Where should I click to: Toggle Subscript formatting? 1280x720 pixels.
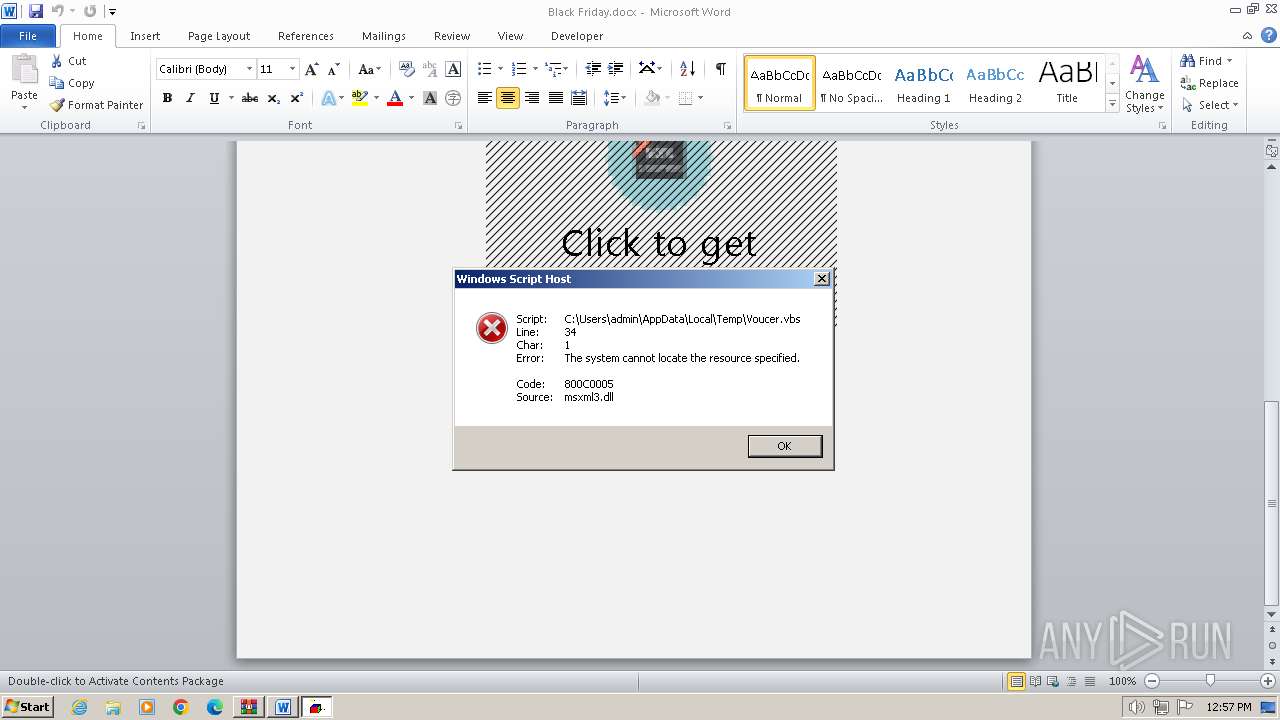[x=274, y=98]
